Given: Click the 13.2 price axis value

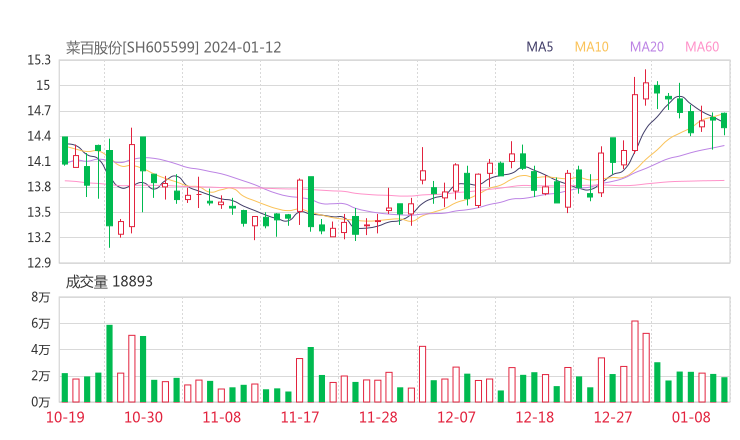Looking at the screenshot, I should (x=39, y=237).
